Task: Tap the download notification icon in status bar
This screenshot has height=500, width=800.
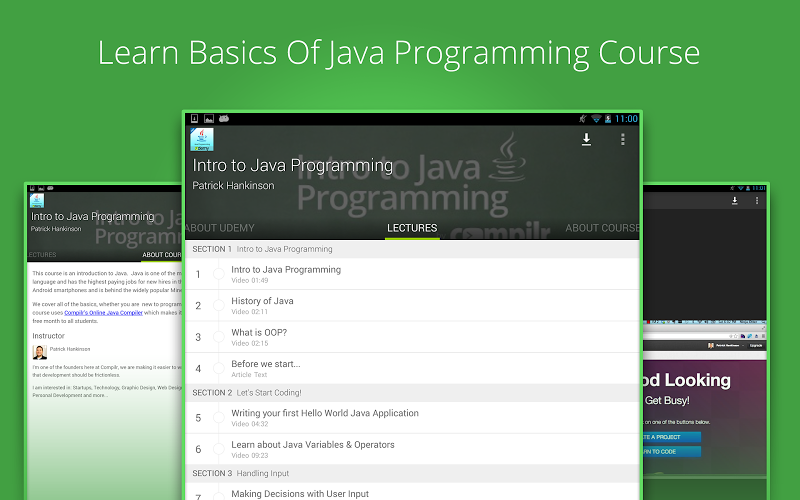Action: tap(194, 118)
